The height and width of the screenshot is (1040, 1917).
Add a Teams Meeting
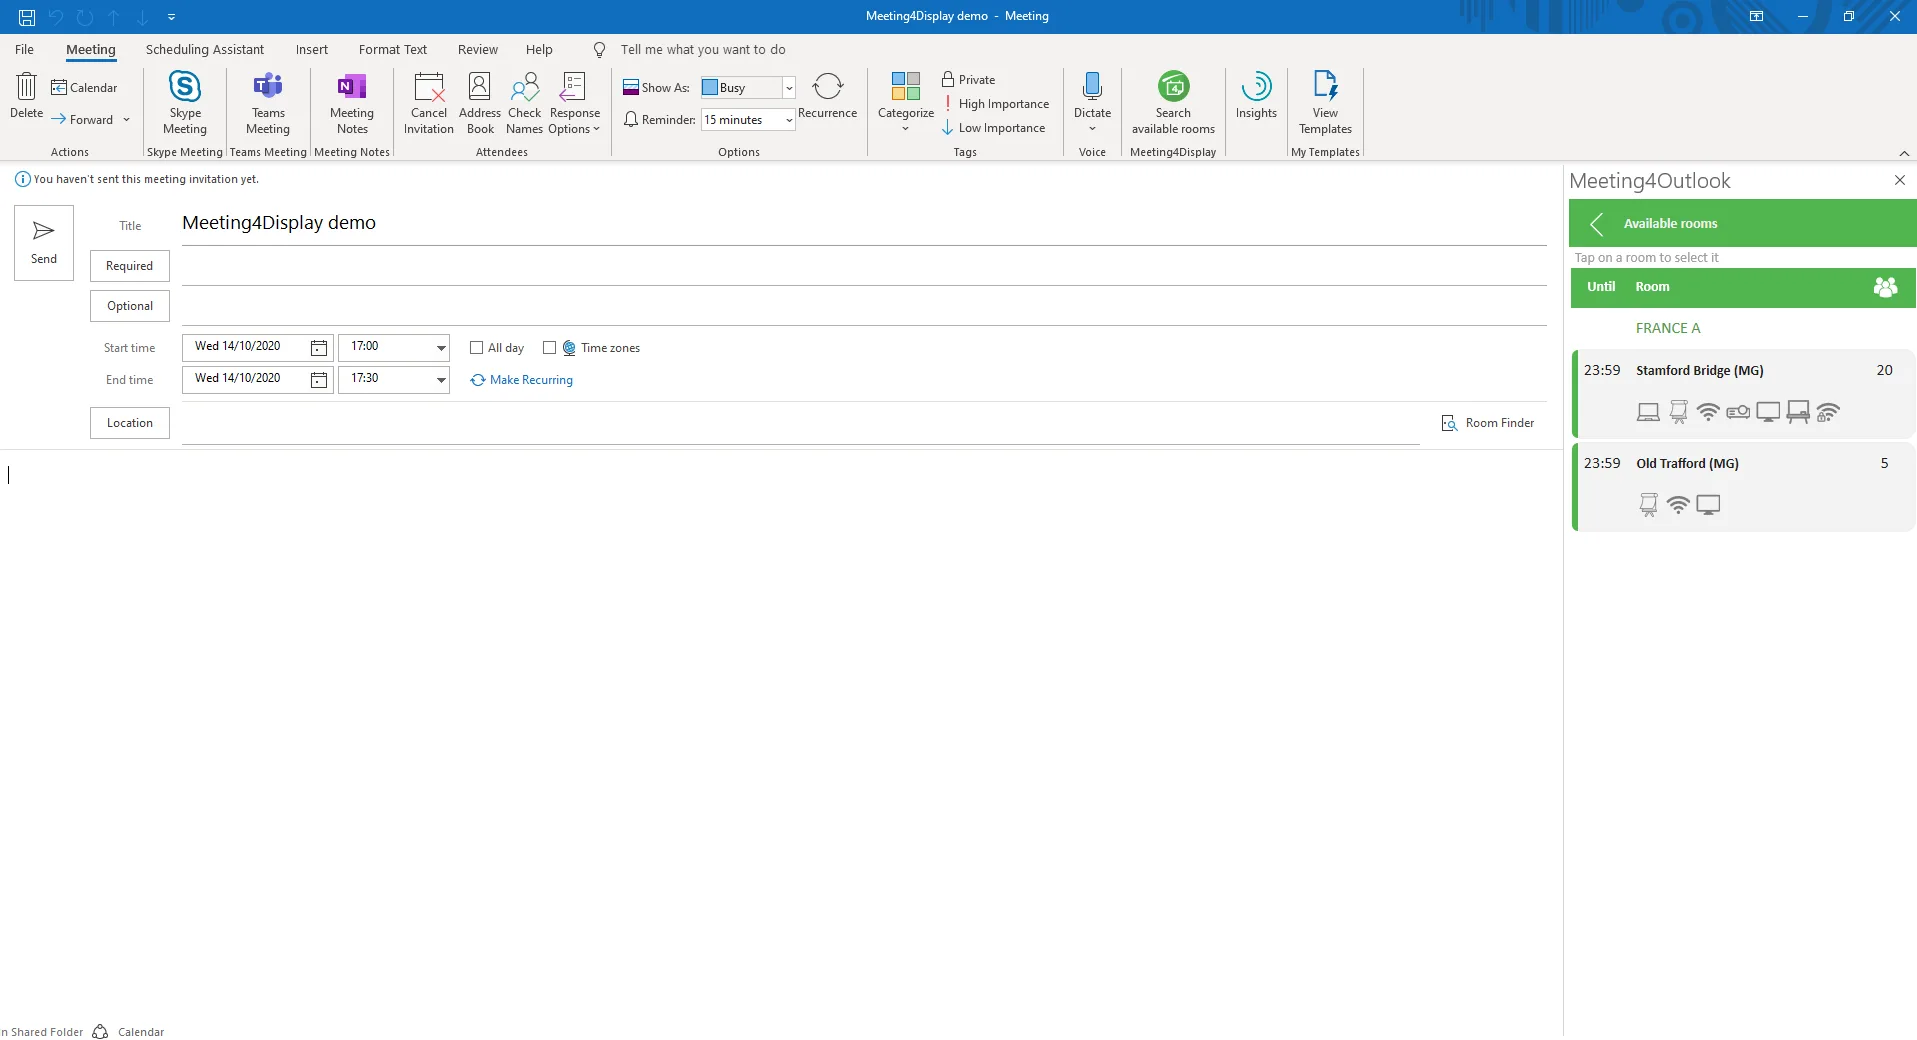(268, 103)
